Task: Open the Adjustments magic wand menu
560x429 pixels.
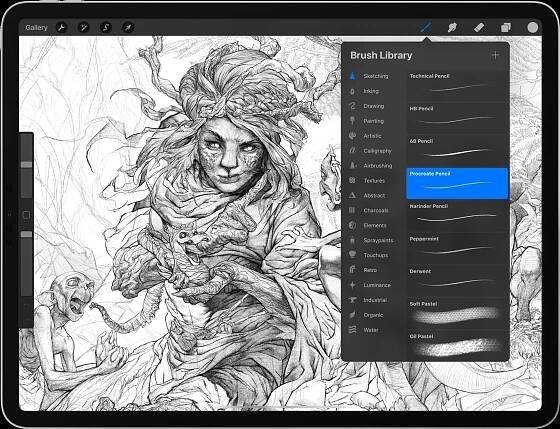Action: tap(84, 28)
